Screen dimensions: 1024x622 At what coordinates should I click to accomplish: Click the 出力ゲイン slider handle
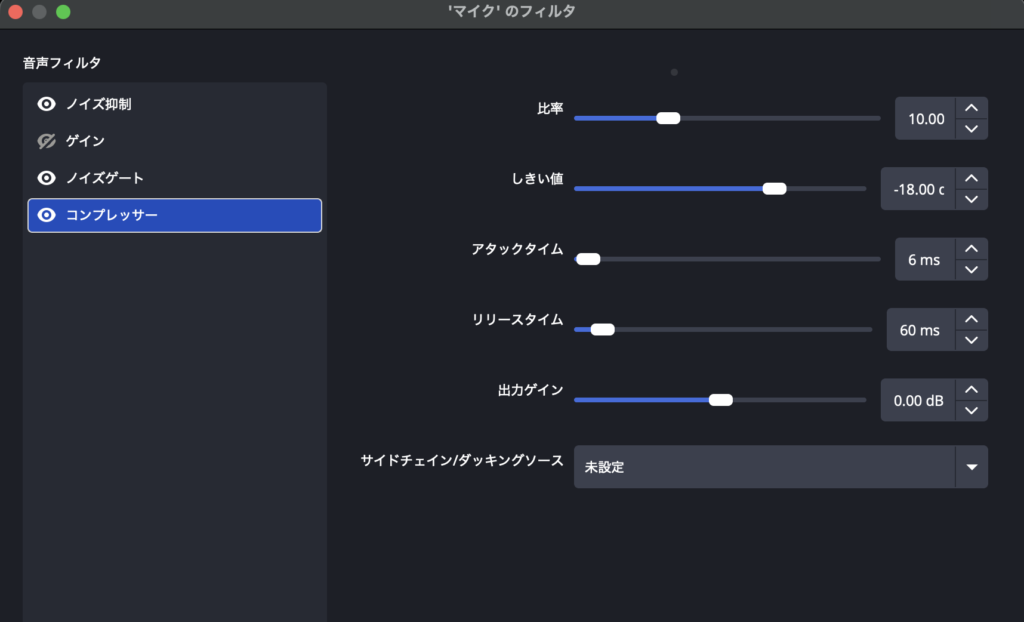[x=720, y=400]
